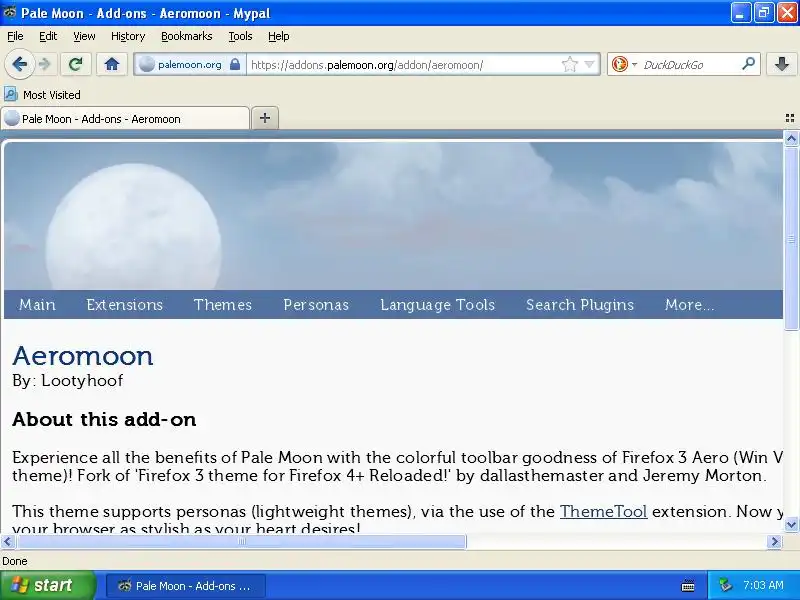Click the 'Done' status bar text
Screen dimensions: 800x600
pos(15,561)
